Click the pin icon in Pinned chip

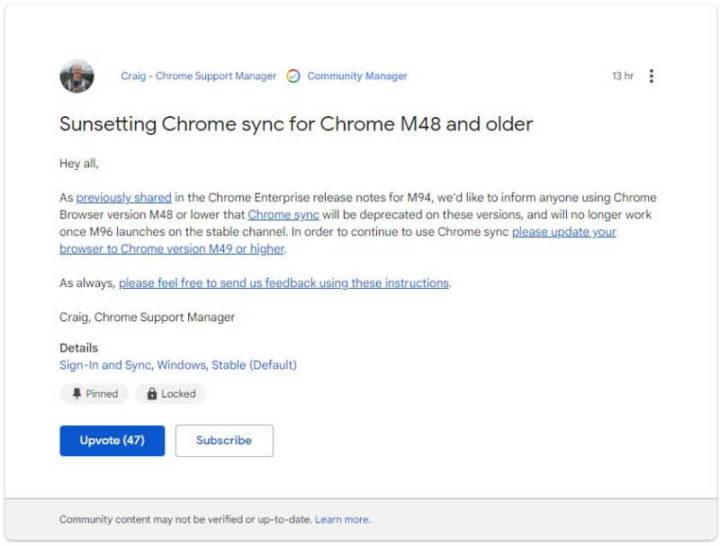[x=77, y=394]
